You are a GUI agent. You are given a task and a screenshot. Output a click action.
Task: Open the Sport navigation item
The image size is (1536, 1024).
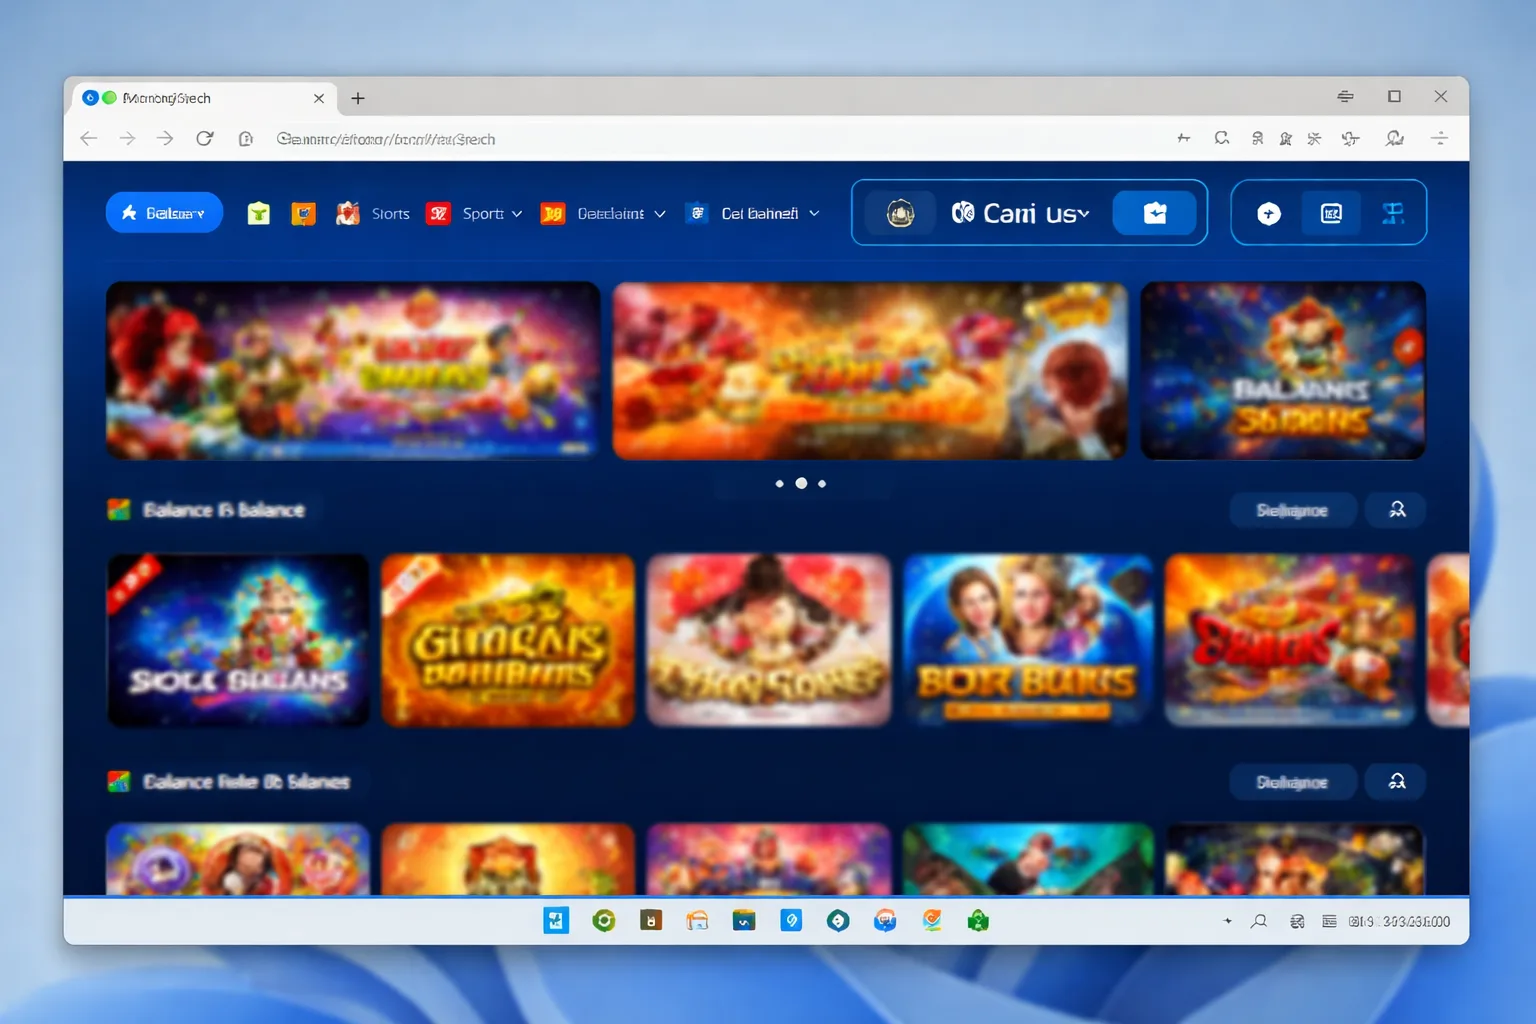pos(482,213)
